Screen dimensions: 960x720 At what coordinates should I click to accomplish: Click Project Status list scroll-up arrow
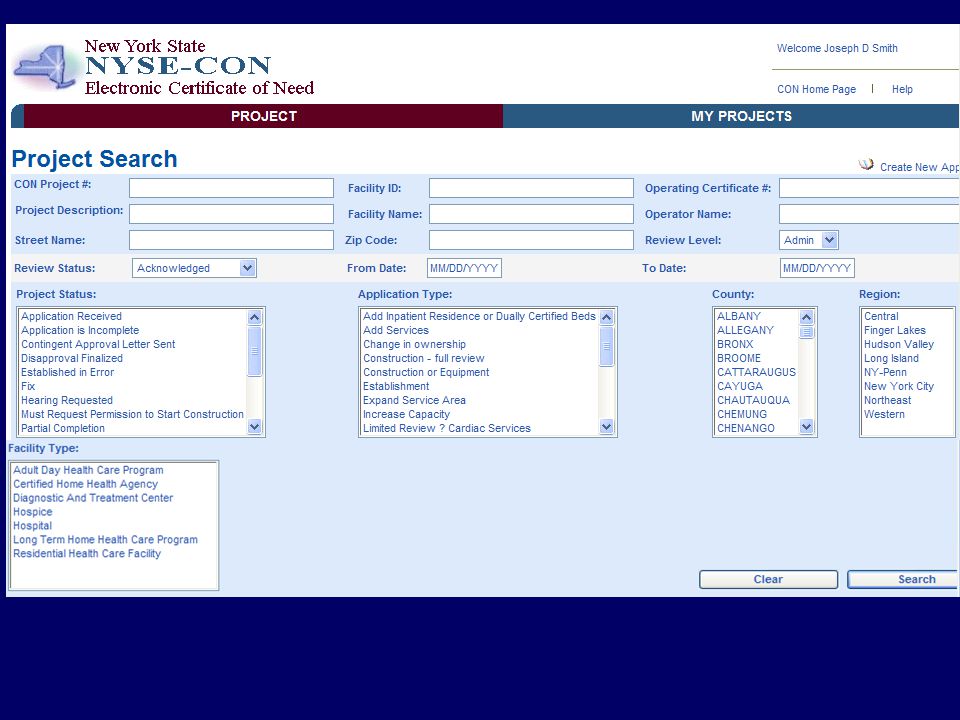255,317
